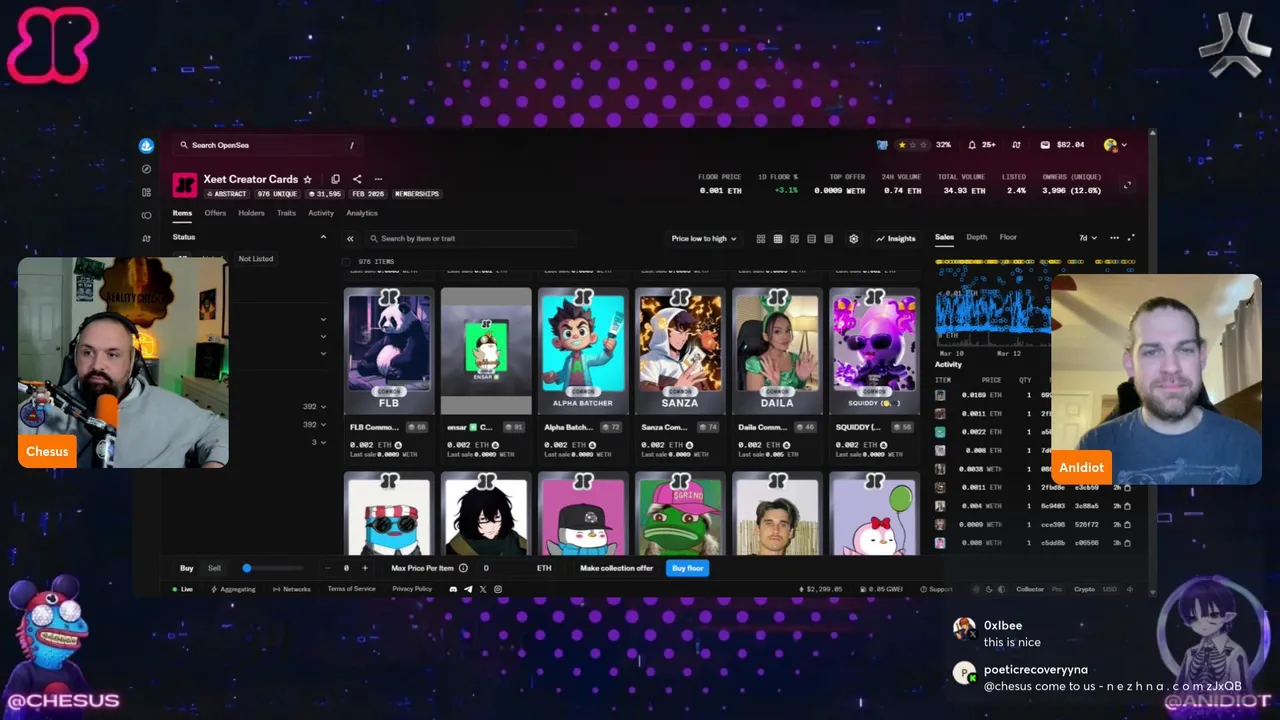Open the 7d time range dropdown
The width and height of the screenshot is (1280, 720).
pos(1087,238)
